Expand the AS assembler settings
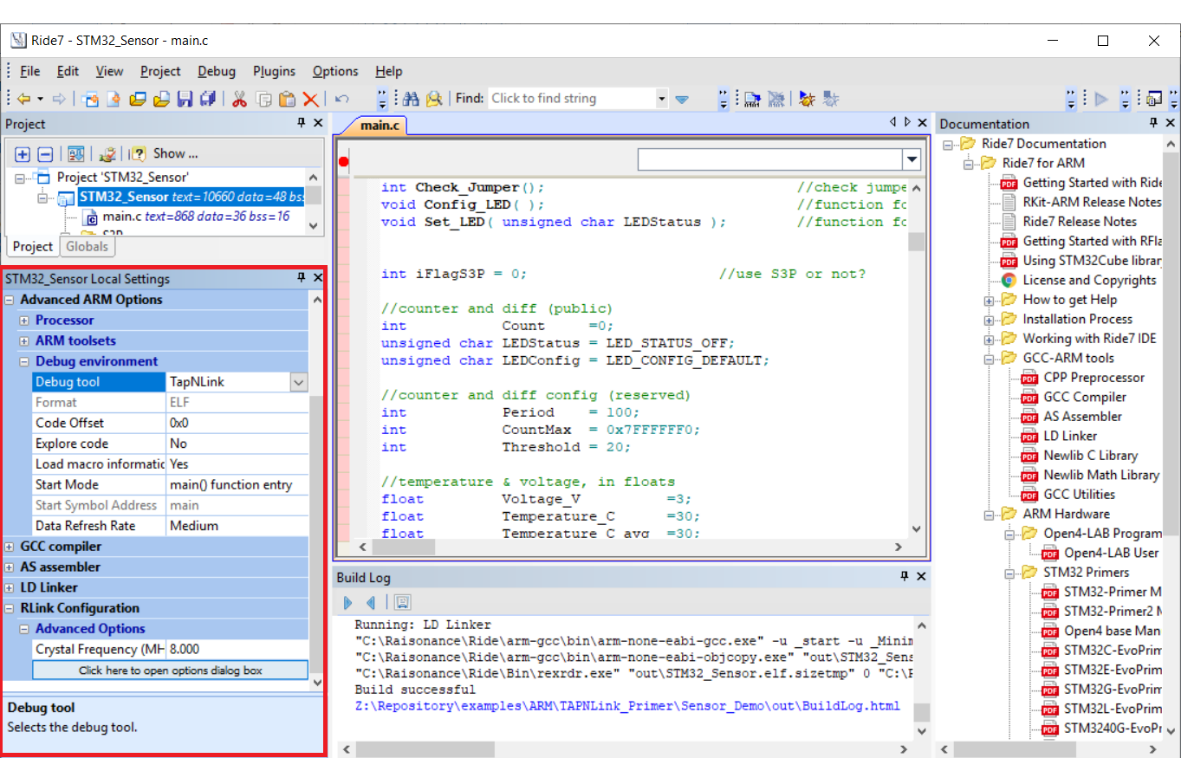Viewport: 1181px width, 758px height. [9, 567]
